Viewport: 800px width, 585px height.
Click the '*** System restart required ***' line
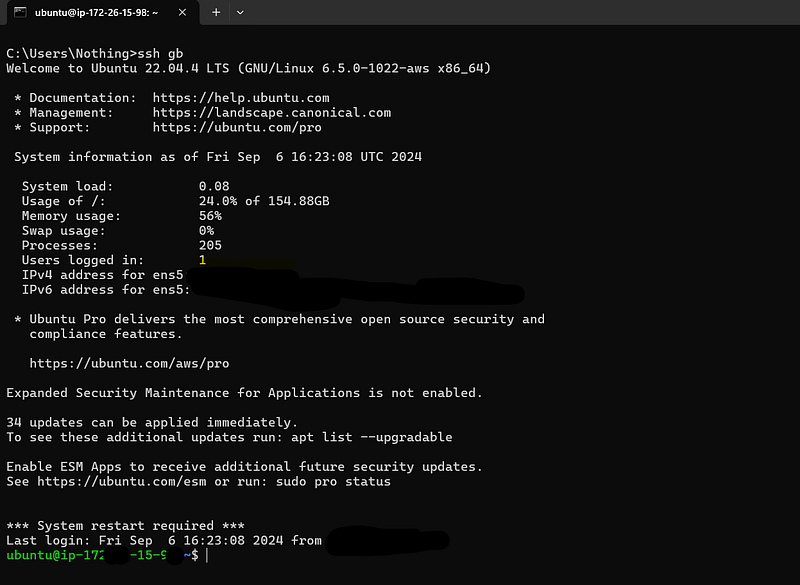point(125,525)
